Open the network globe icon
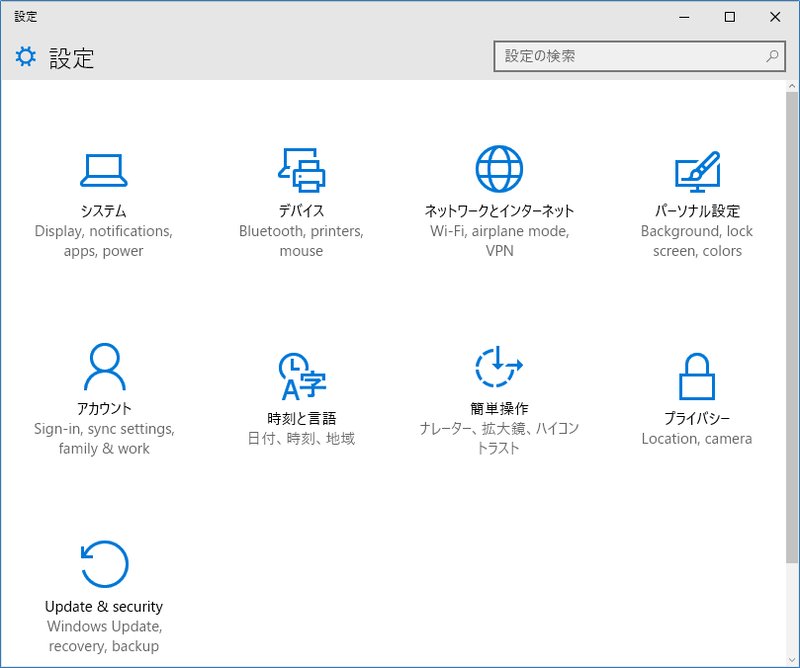This screenshot has width=800, height=668. click(499, 169)
